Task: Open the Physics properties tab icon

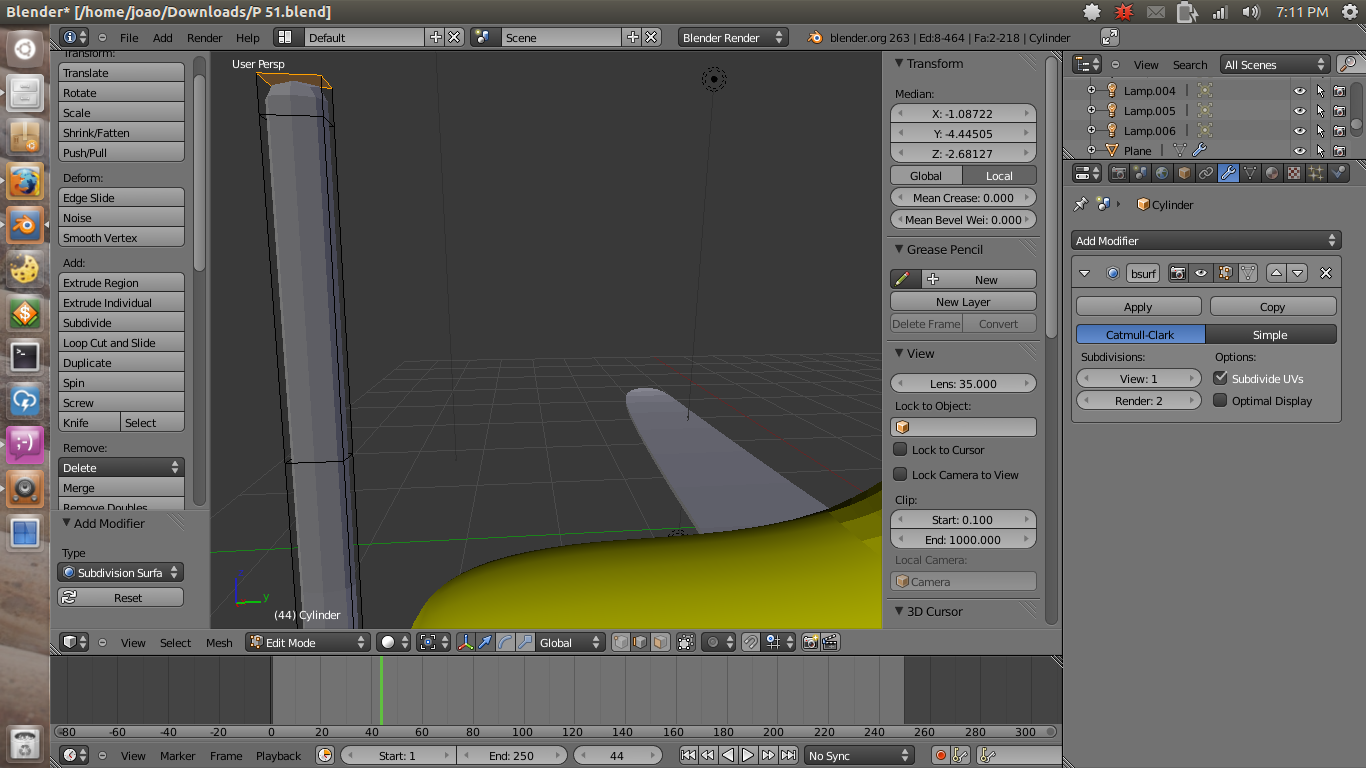Action: pos(1338,173)
